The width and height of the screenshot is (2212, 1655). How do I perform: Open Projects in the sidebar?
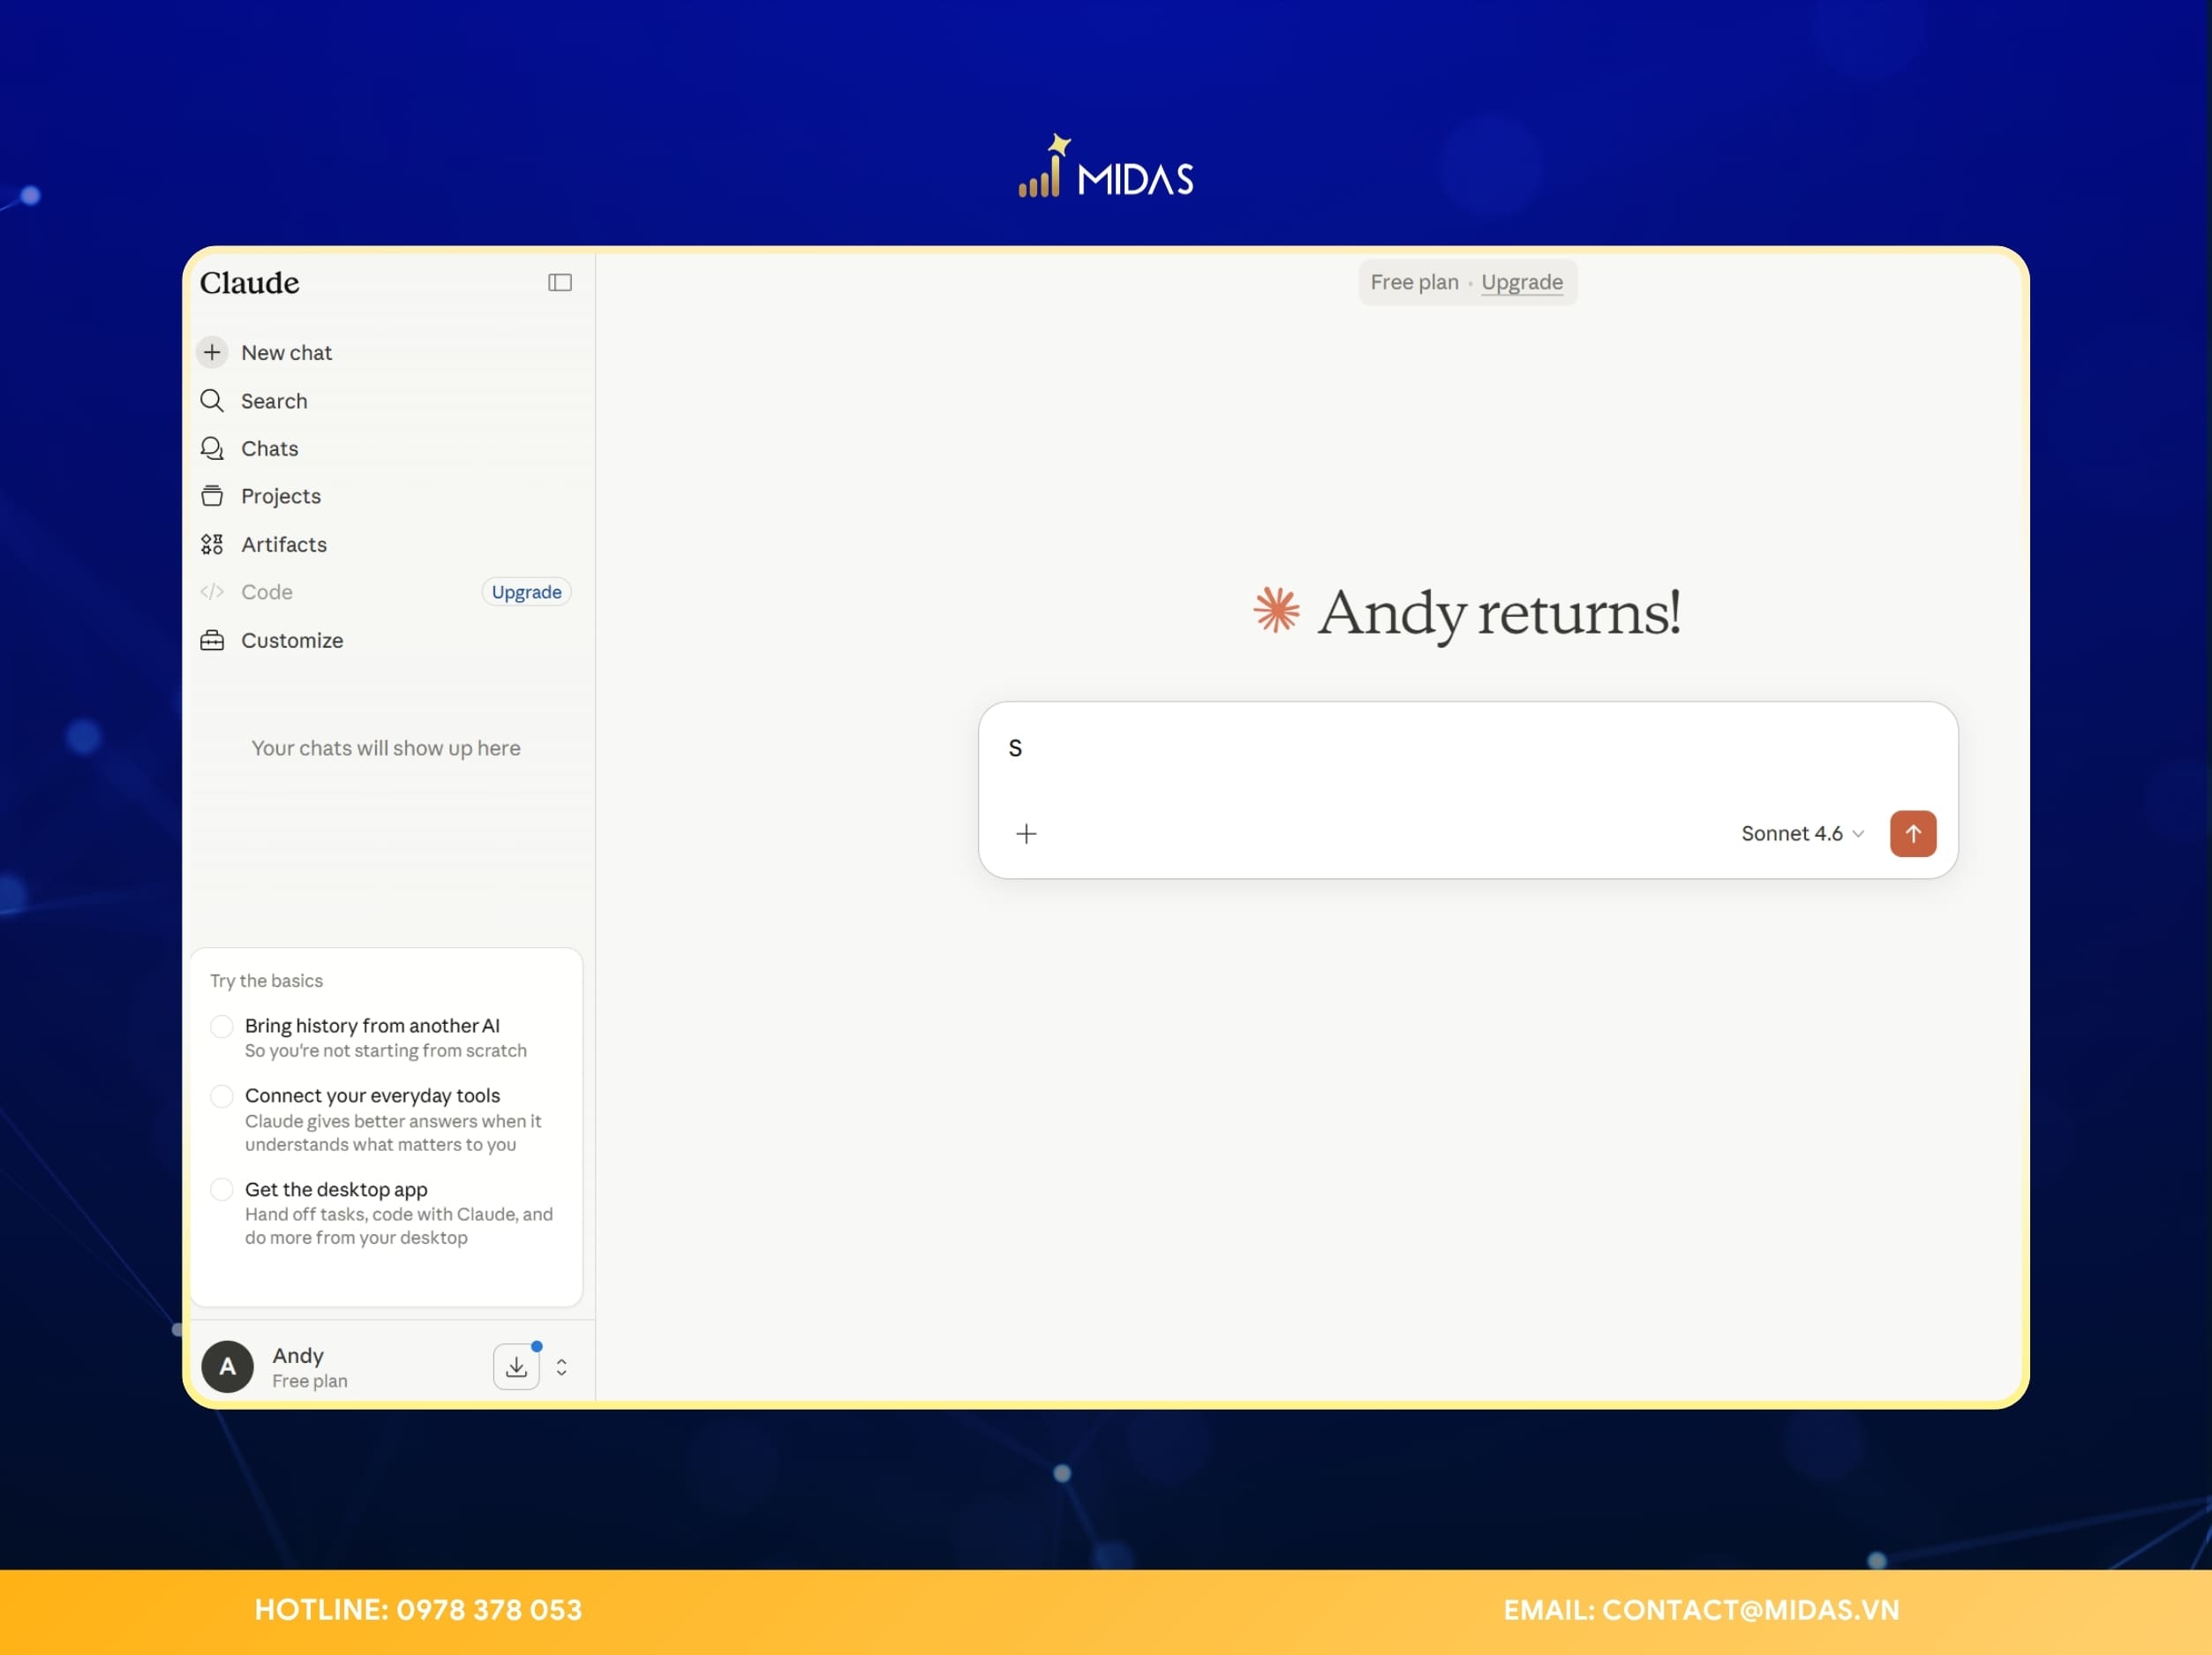tap(281, 496)
